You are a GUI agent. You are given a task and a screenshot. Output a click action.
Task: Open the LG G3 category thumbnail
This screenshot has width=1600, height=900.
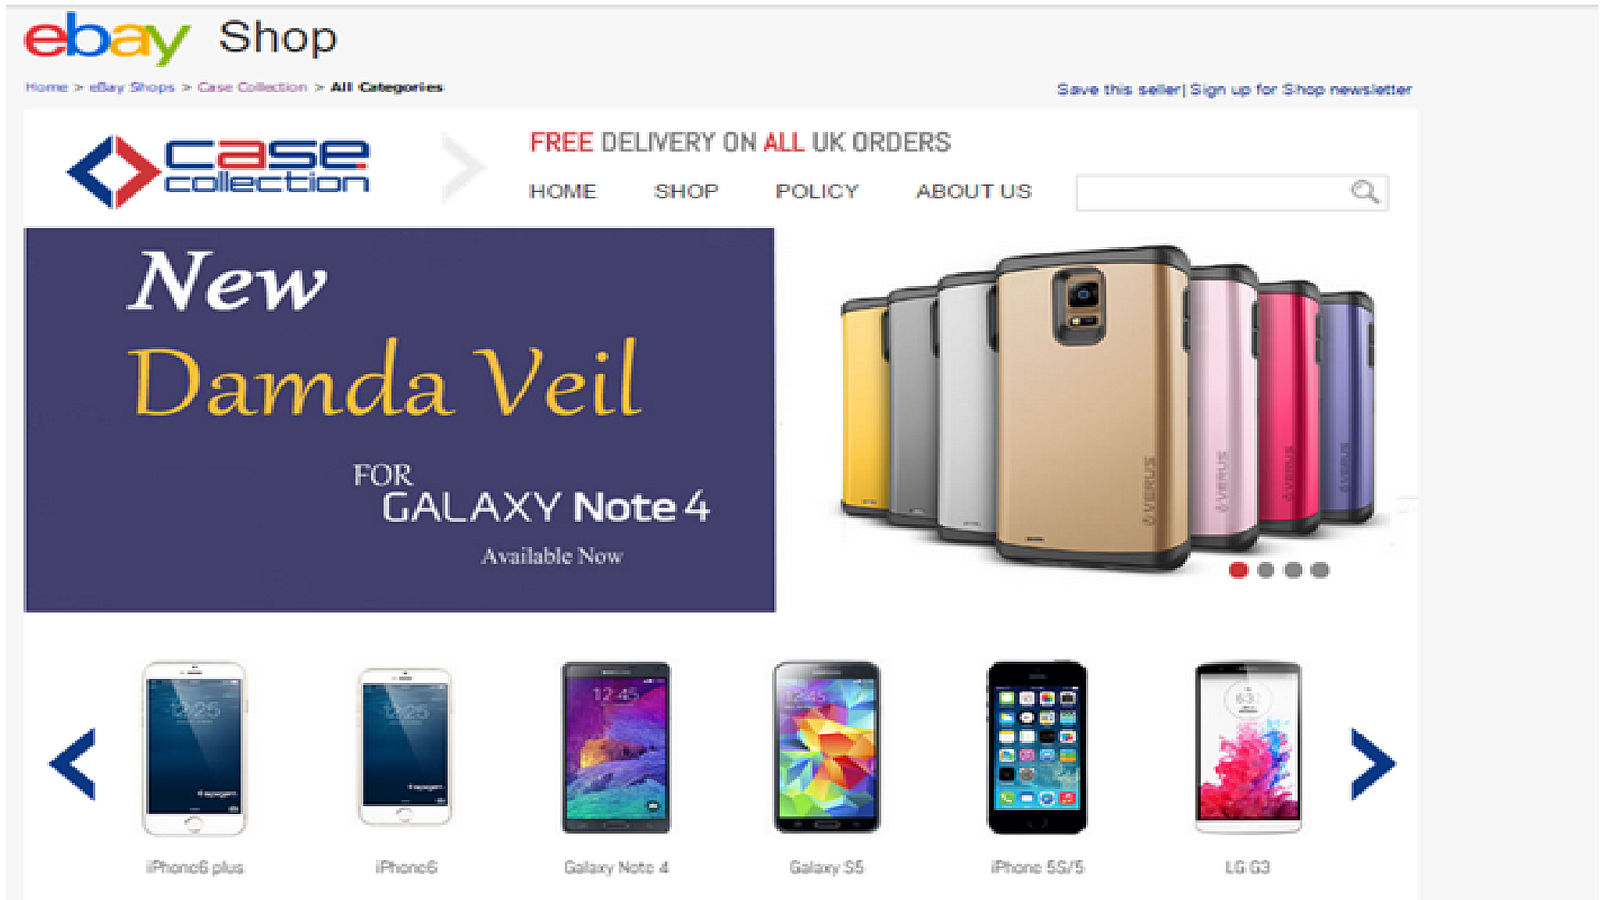point(1248,748)
